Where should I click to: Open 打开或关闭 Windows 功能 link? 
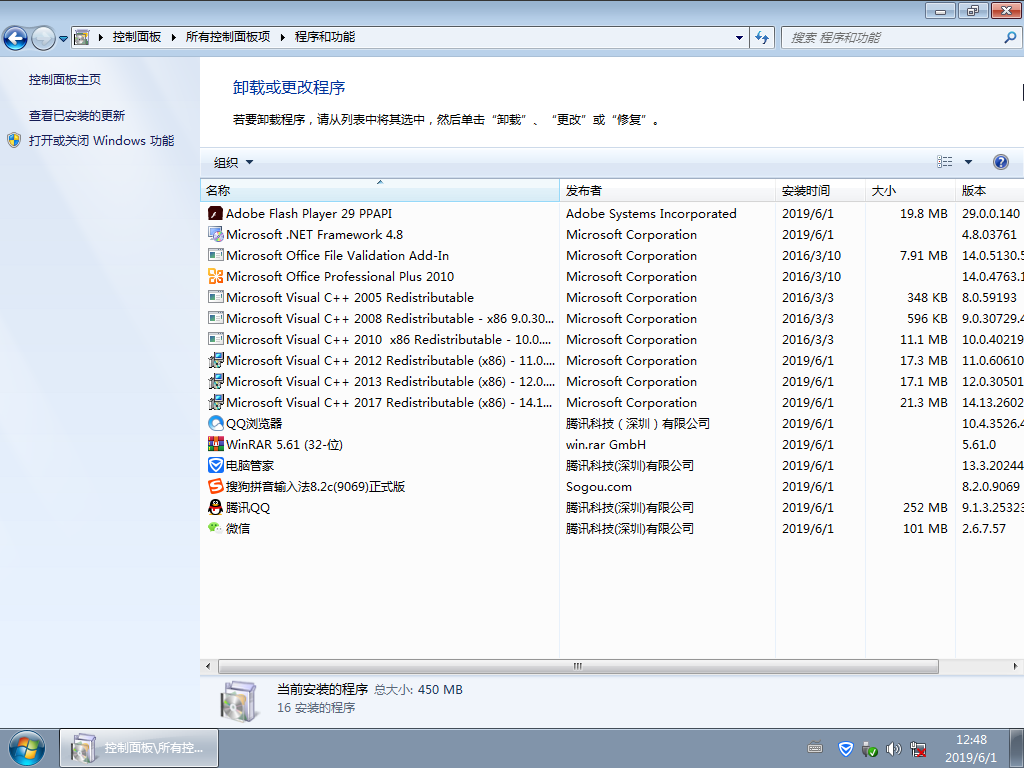[101, 140]
